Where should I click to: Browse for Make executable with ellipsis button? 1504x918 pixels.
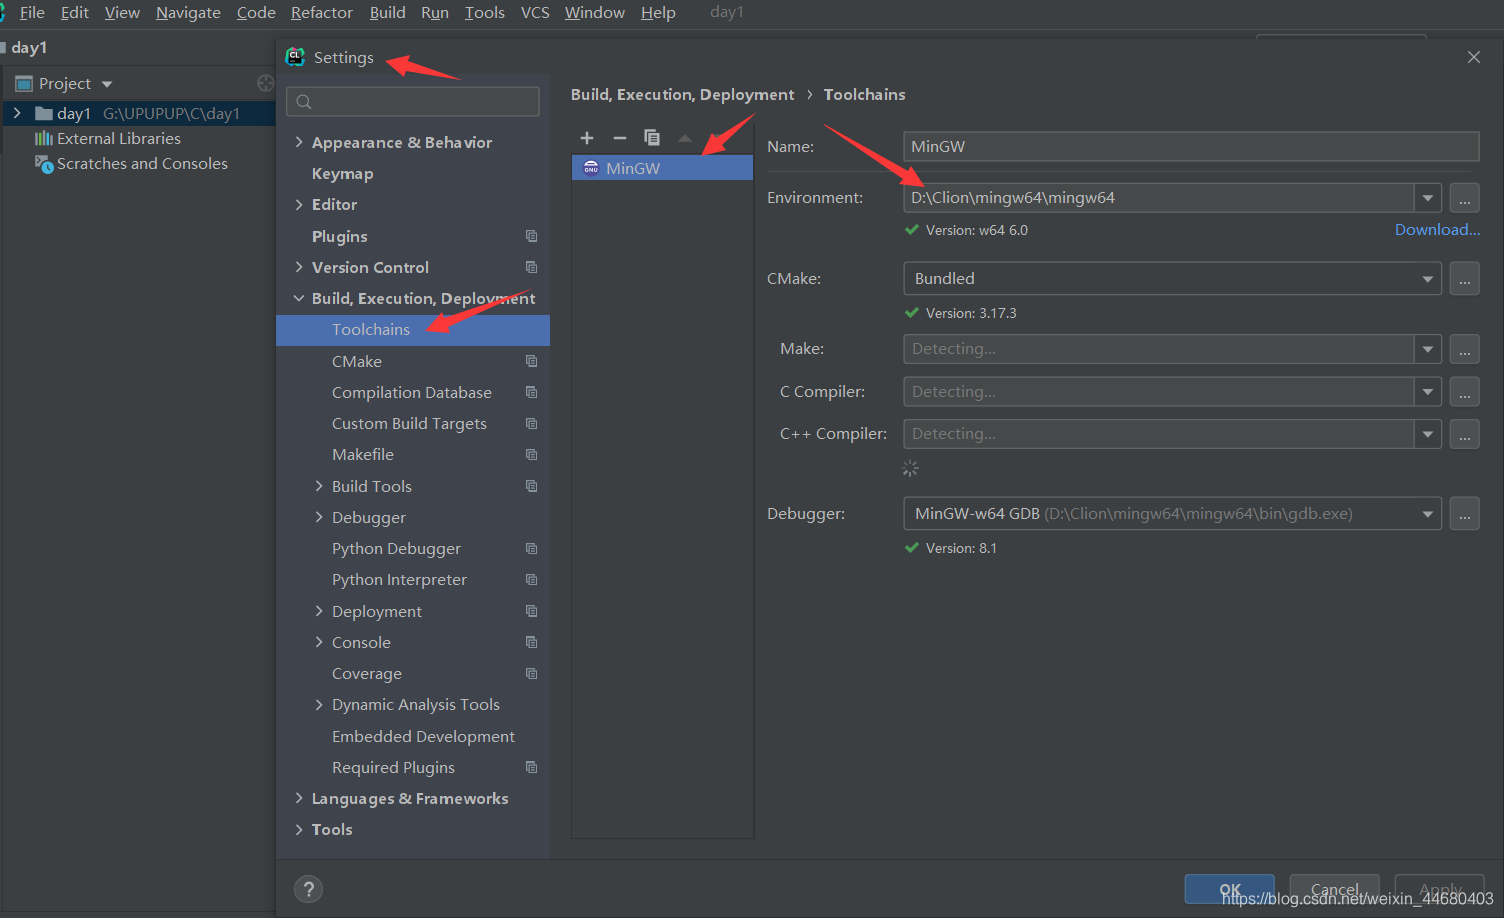click(x=1465, y=349)
